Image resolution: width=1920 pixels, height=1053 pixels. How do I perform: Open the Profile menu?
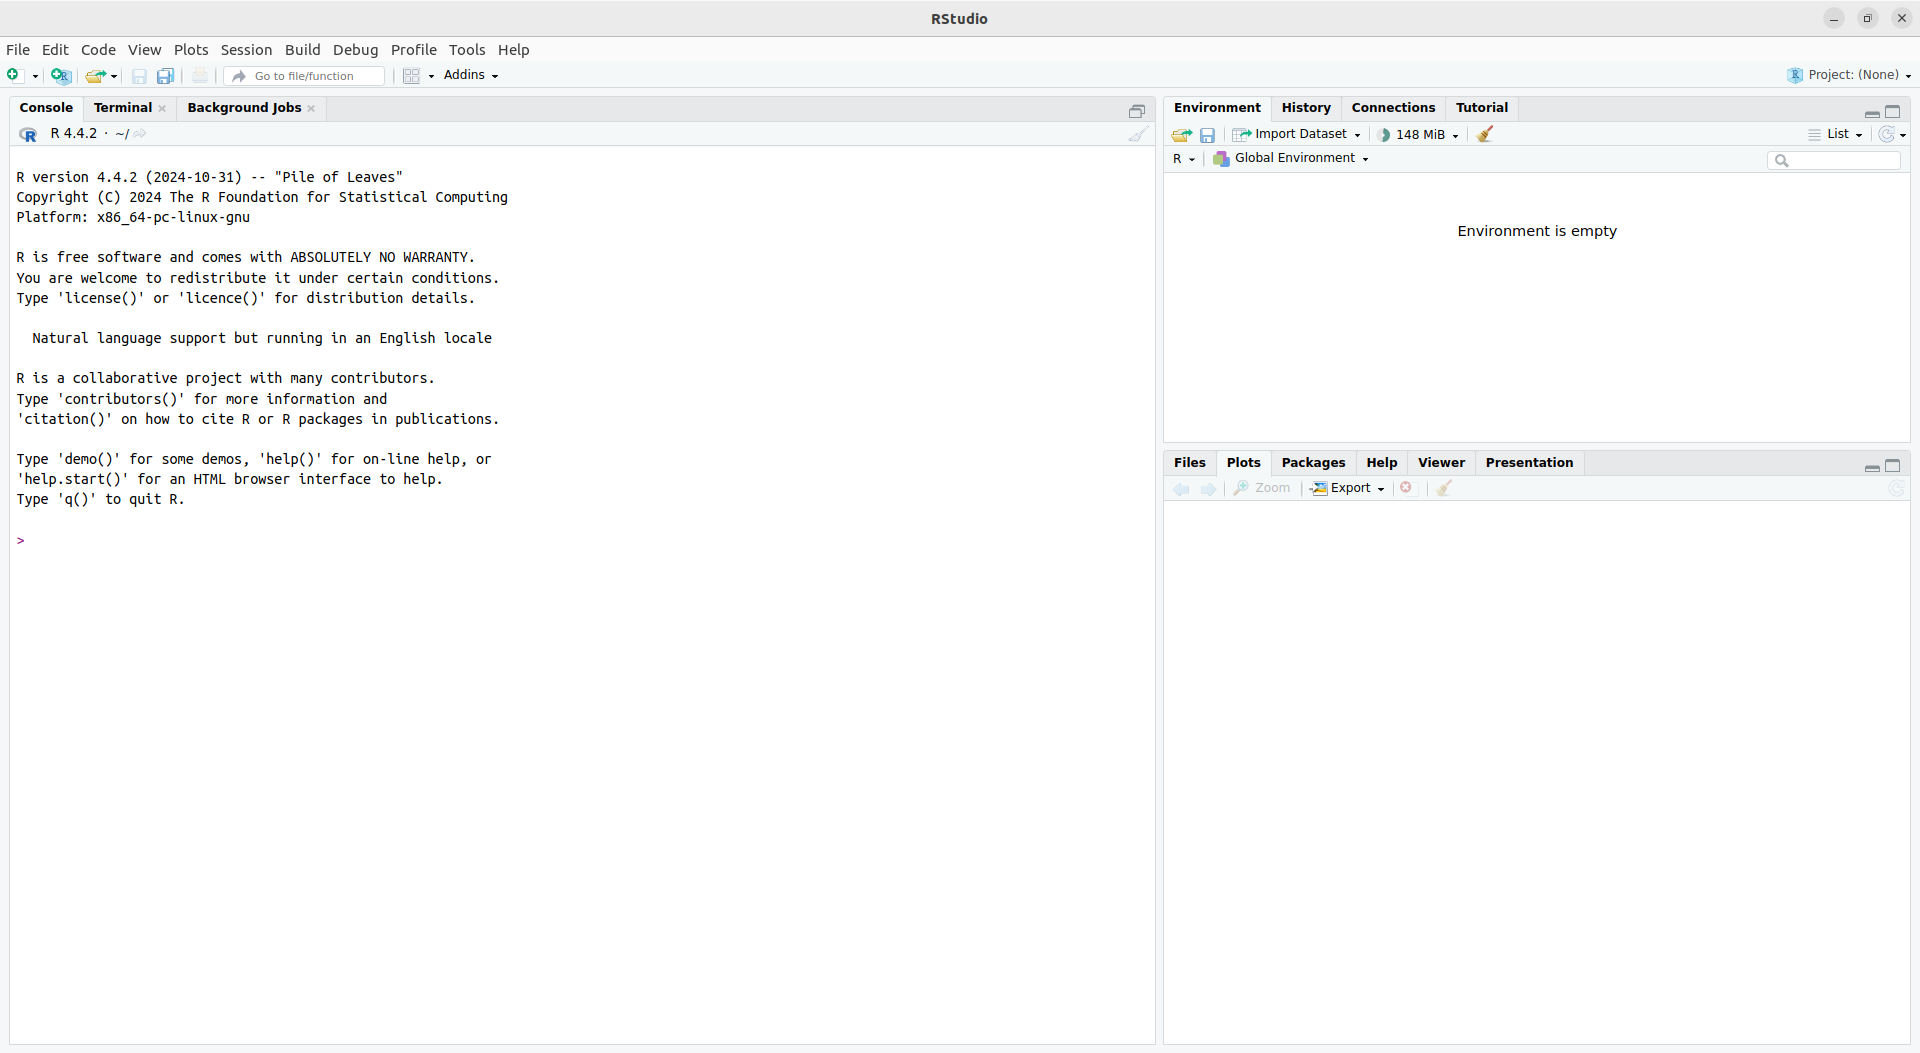pos(413,50)
